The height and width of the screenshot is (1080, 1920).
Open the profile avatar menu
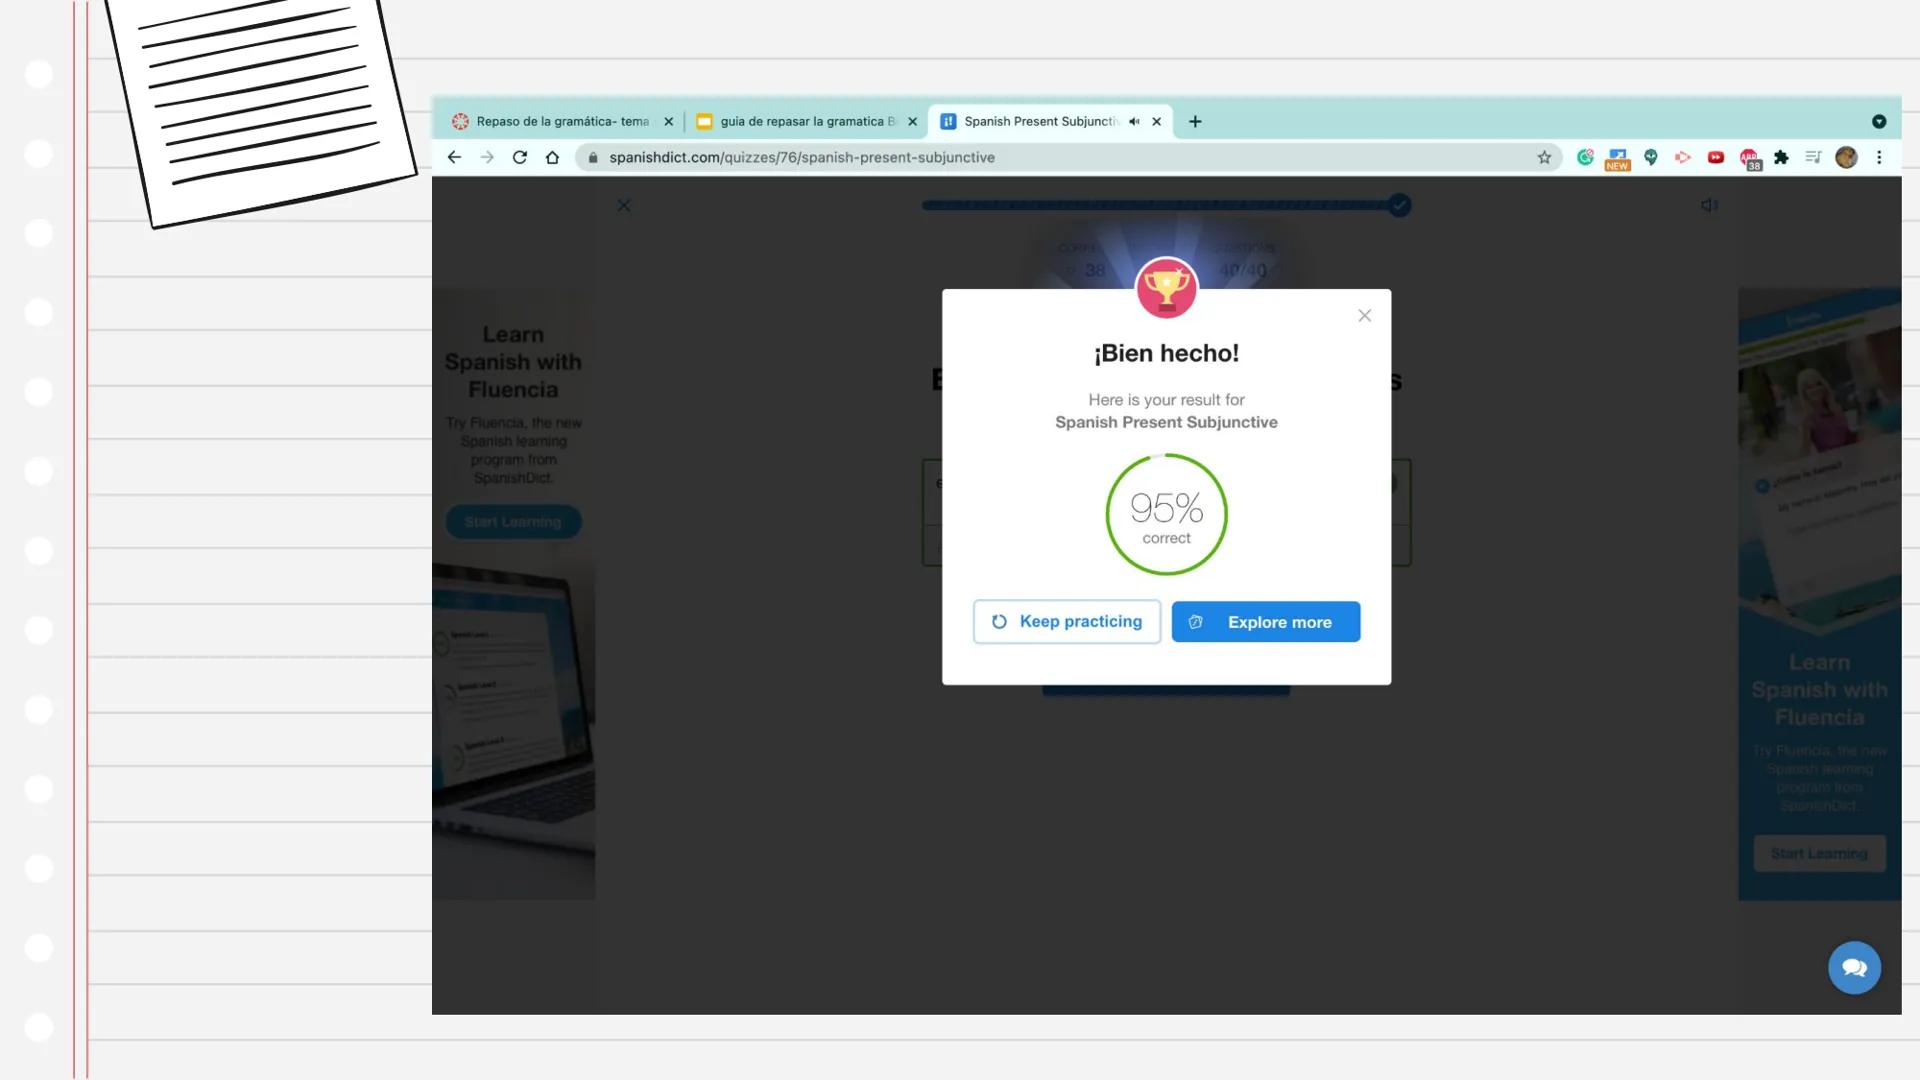click(x=1846, y=157)
